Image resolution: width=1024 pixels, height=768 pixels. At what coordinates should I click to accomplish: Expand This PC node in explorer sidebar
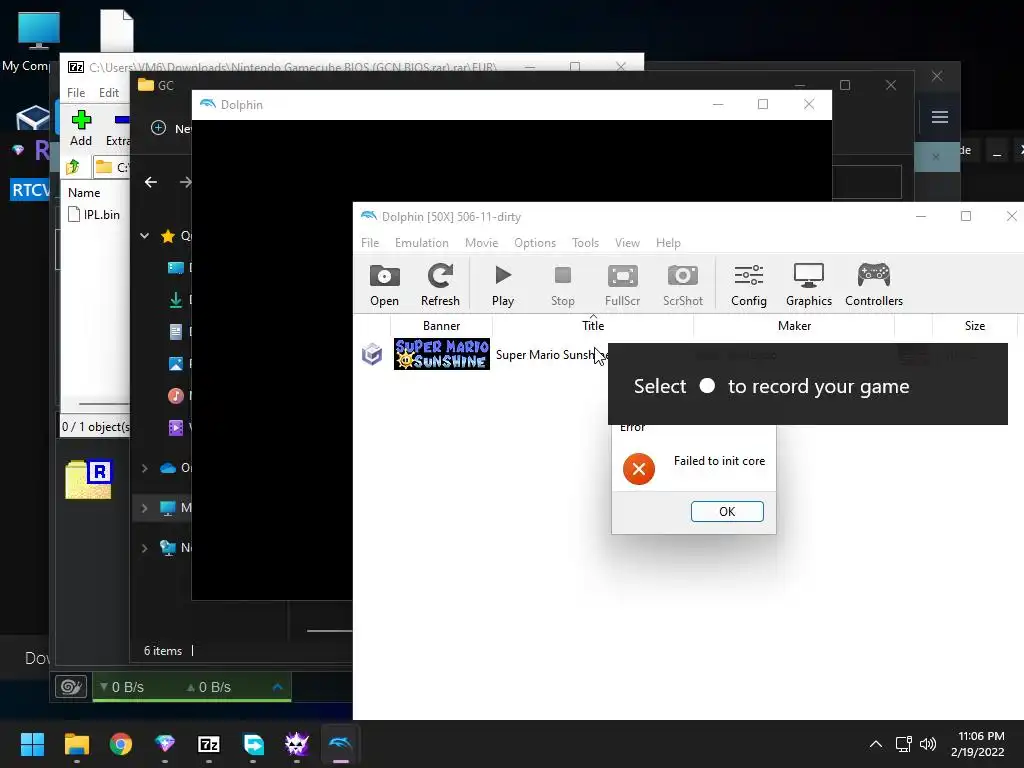[x=144, y=507]
